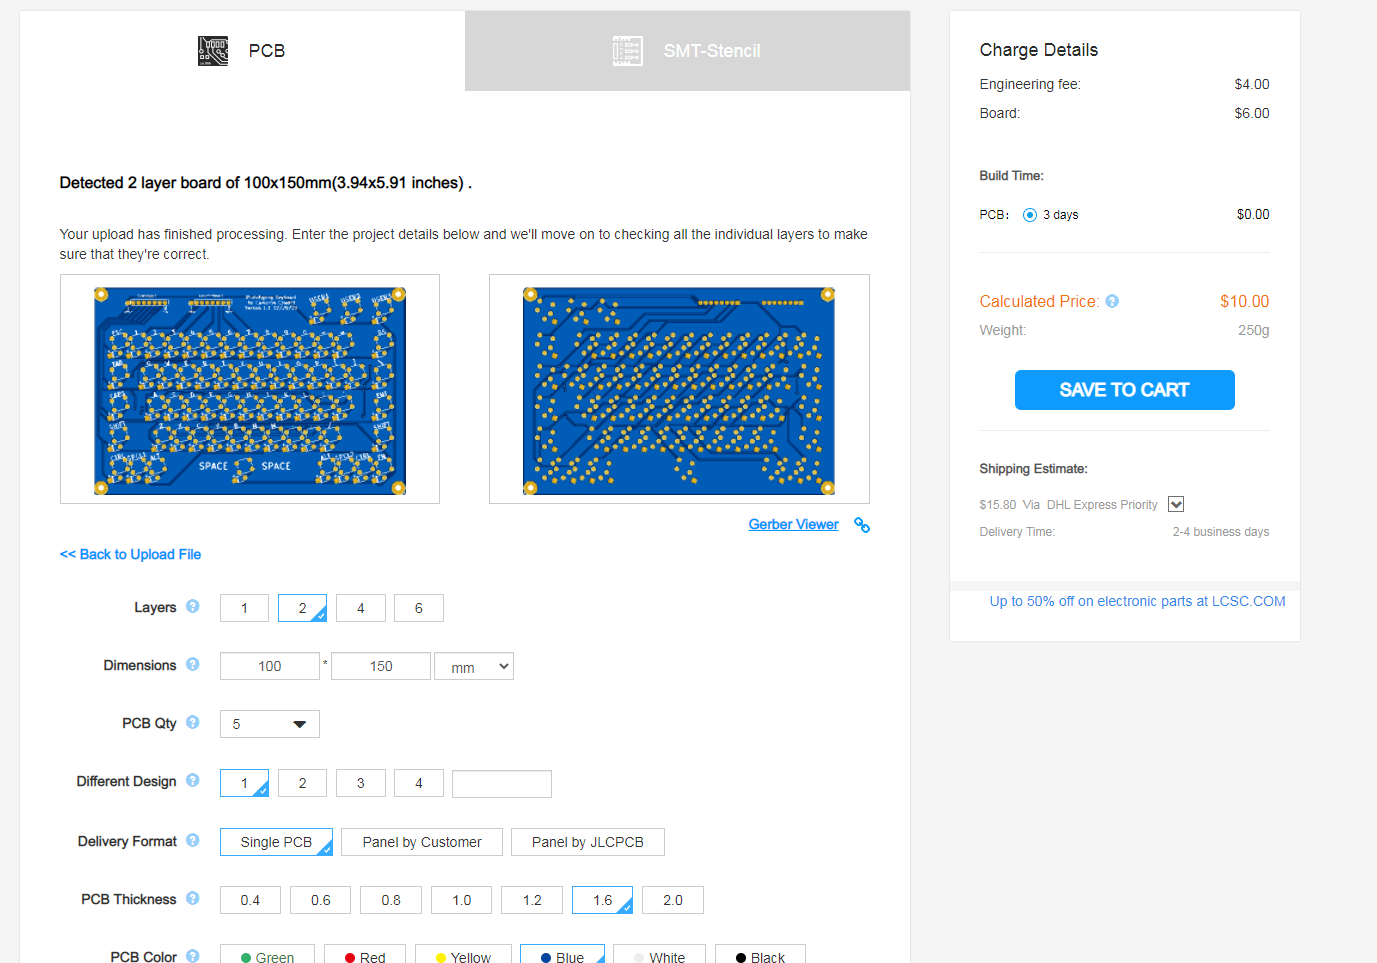The image size is (1377, 963).
Task: Click the Layers help icon
Action: pos(194,607)
